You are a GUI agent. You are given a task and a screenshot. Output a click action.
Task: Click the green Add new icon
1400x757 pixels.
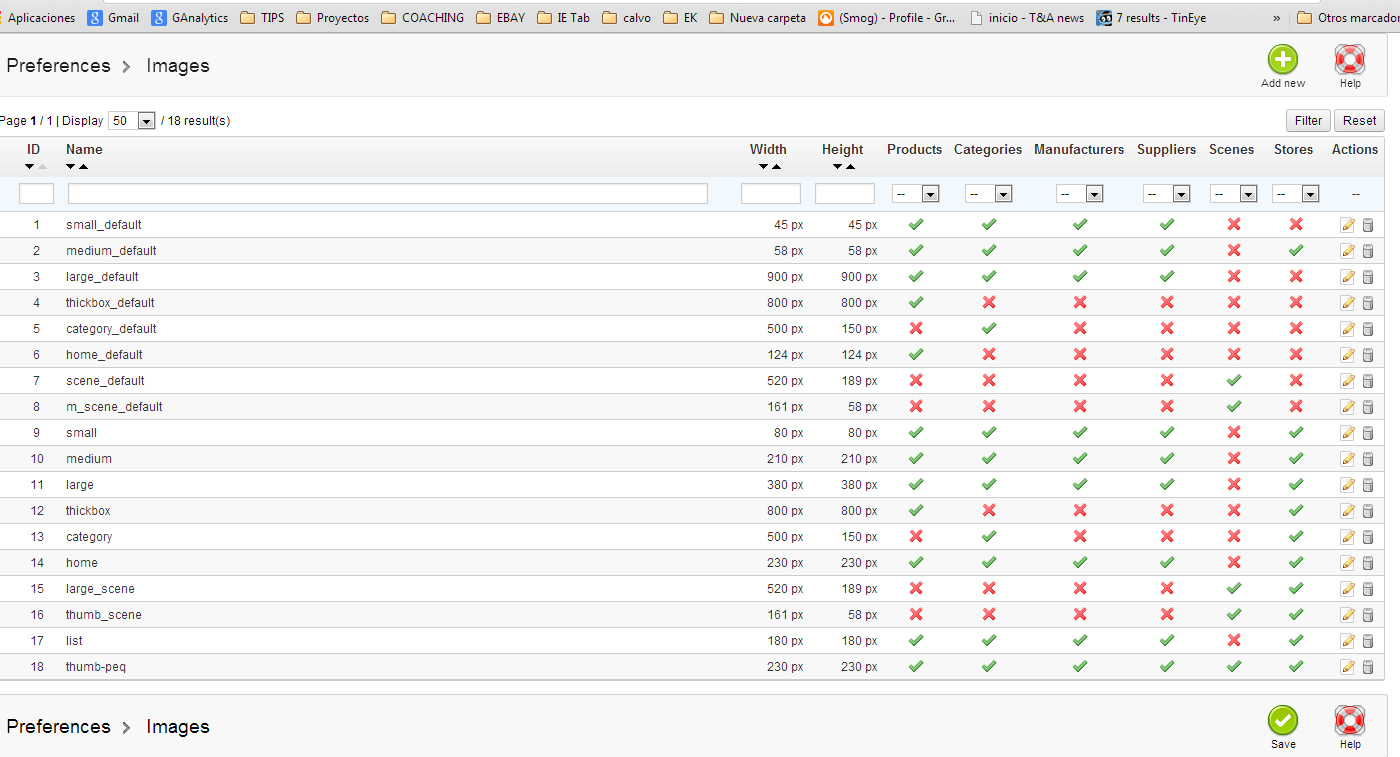[x=1283, y=60]
